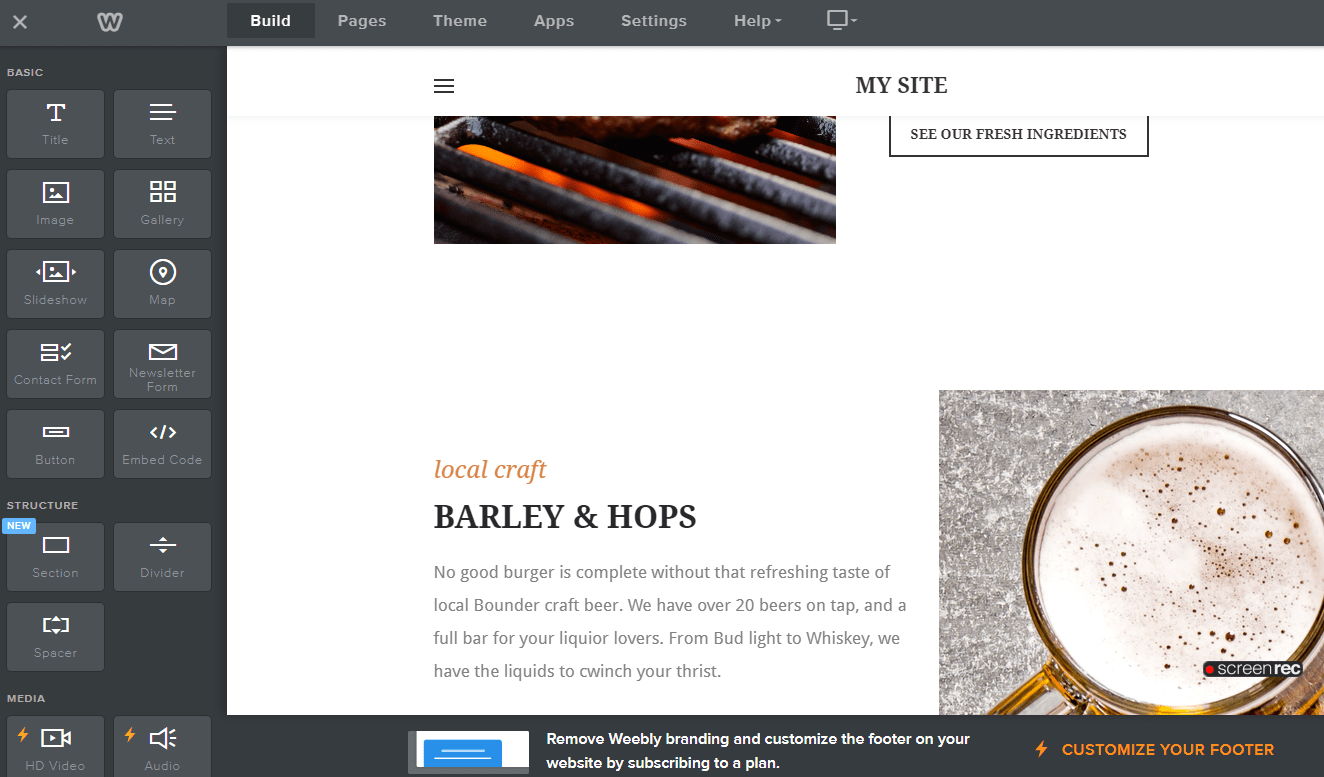Select the Map element icon
The height and width of the screenshot is (777, 1324).
coord(162,283)
